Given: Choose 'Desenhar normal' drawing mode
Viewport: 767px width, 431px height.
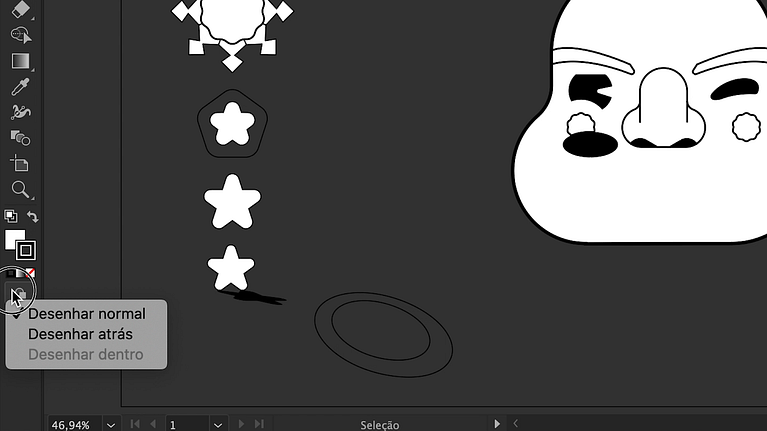Looking at the screenshot, I should coord(86,314).
